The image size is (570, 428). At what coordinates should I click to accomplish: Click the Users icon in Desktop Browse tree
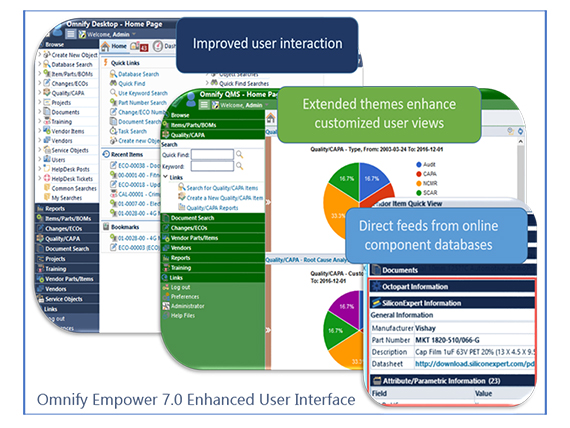click(47, 159)
